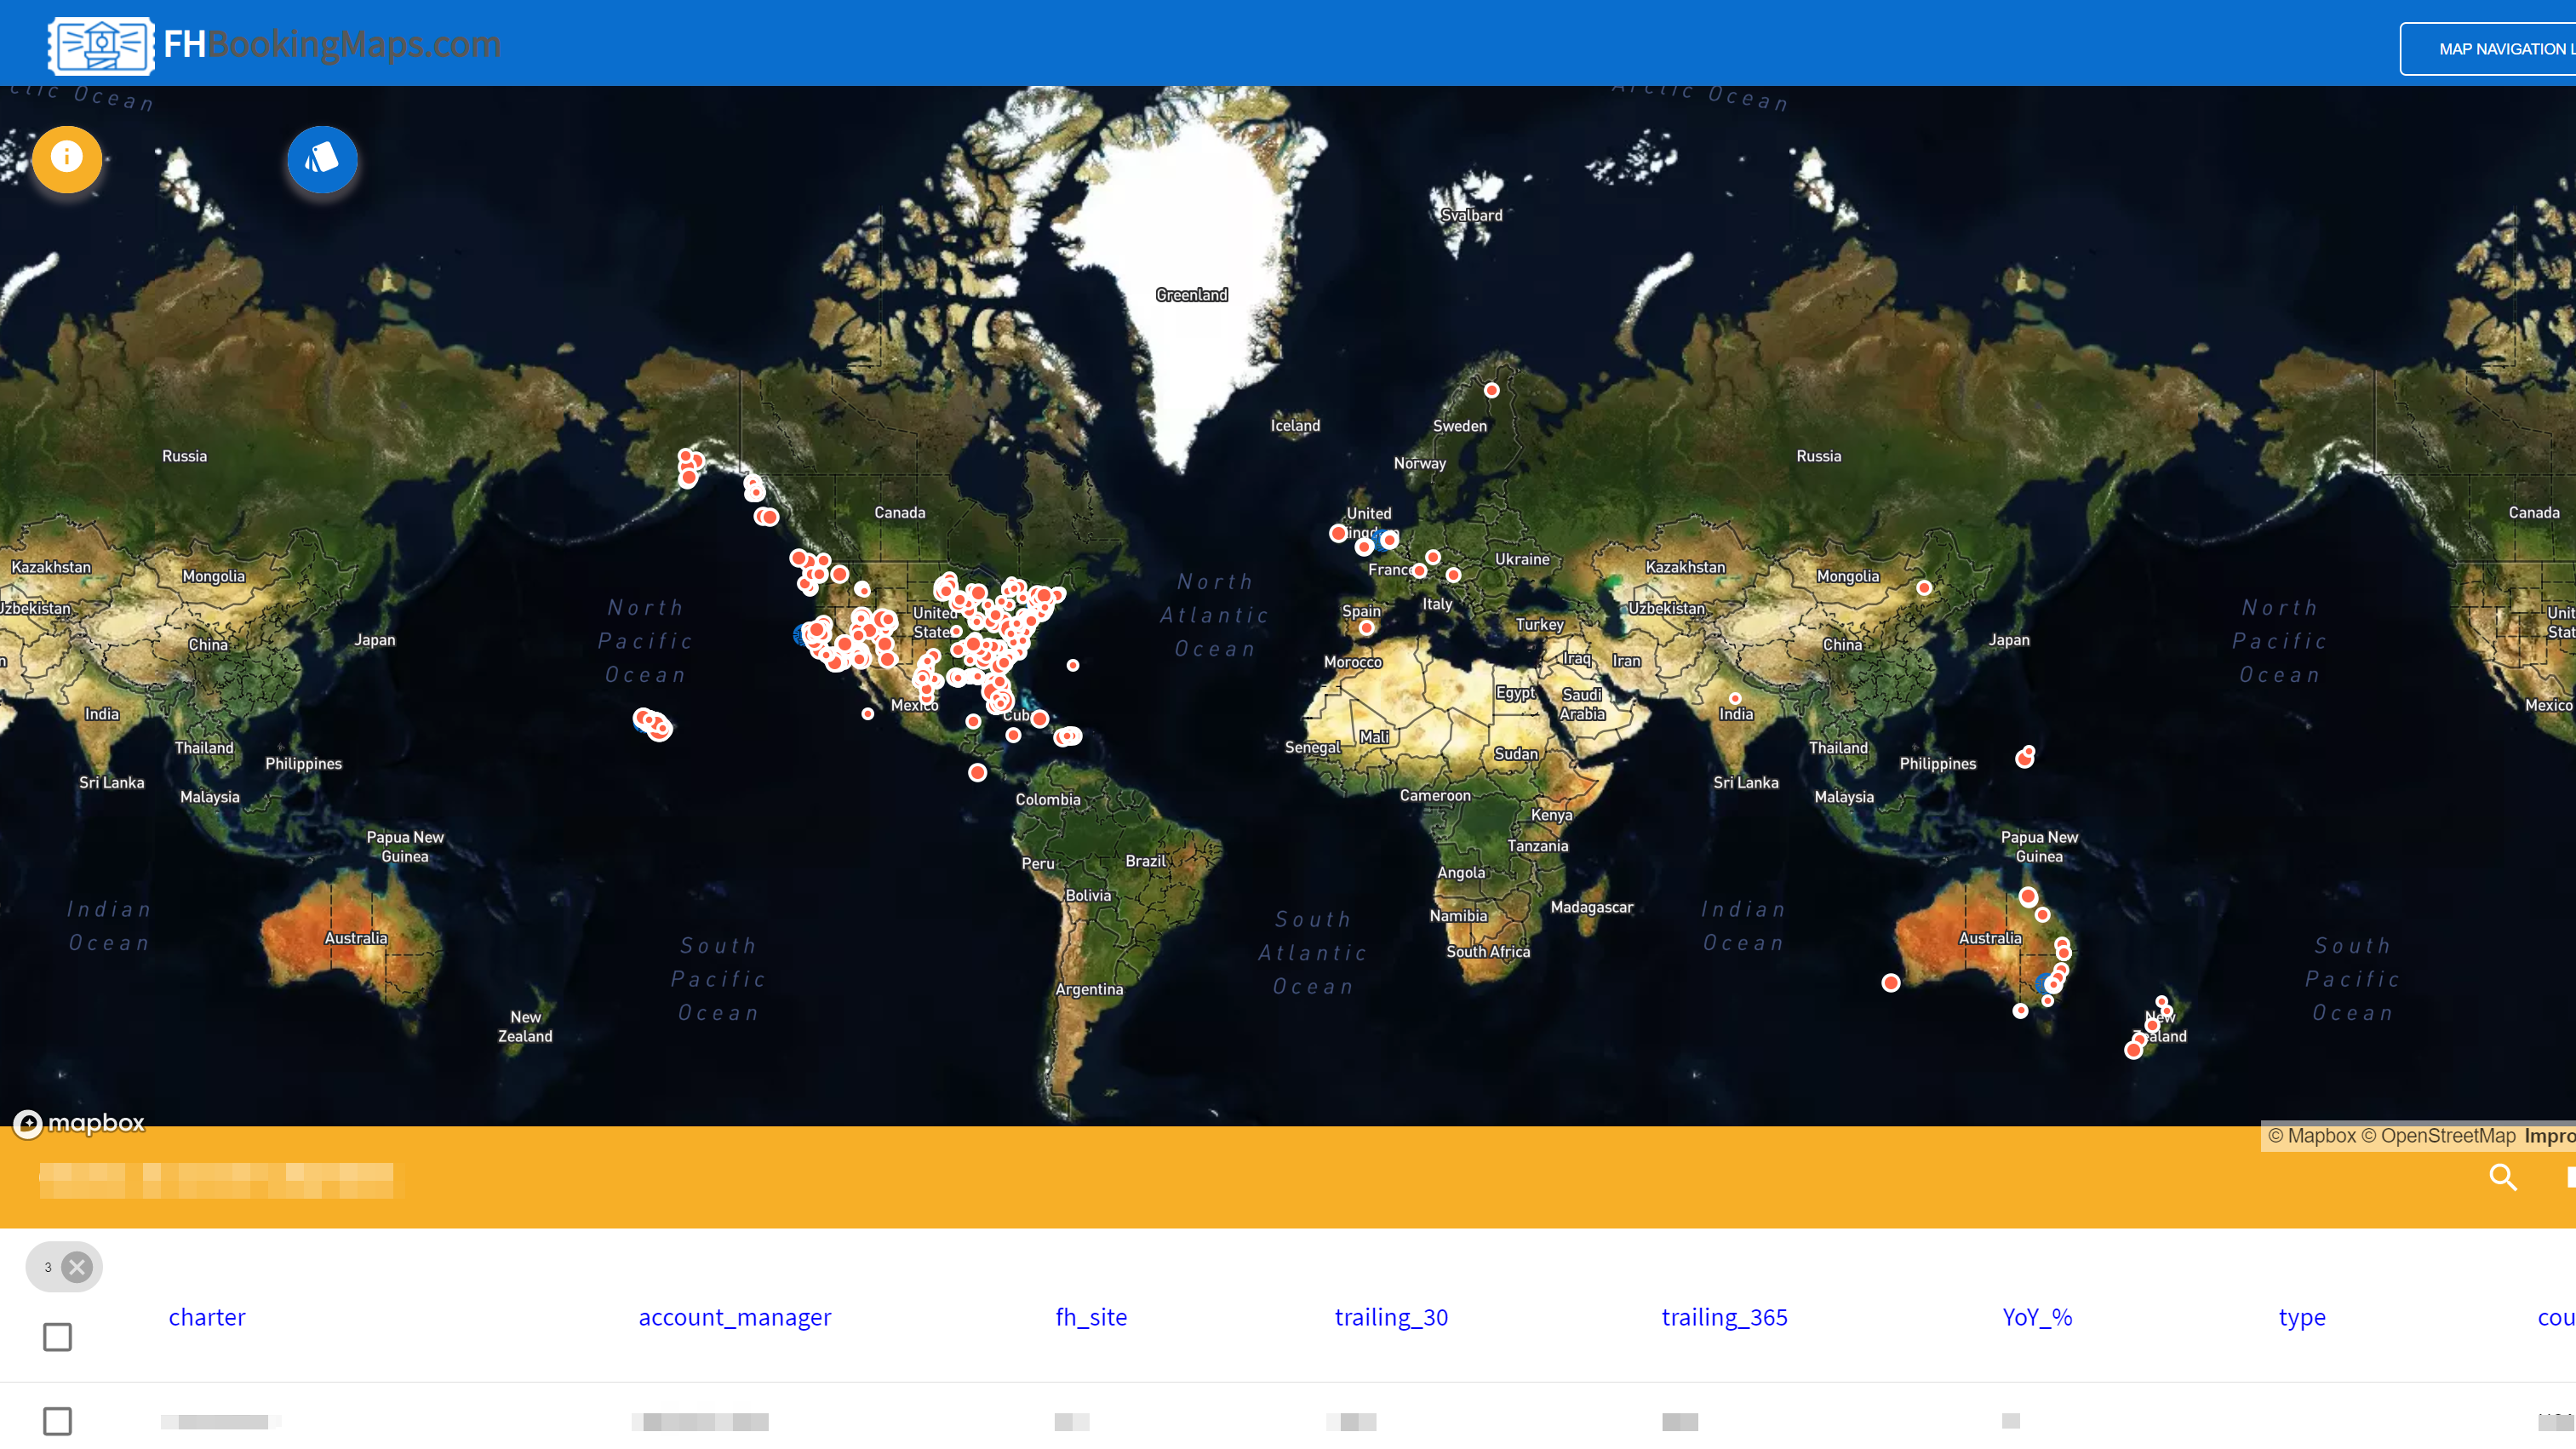This screenshot has width=2576, height=1449.
Task: Tick the first data row checkbox
Action: pos(58,1420)
